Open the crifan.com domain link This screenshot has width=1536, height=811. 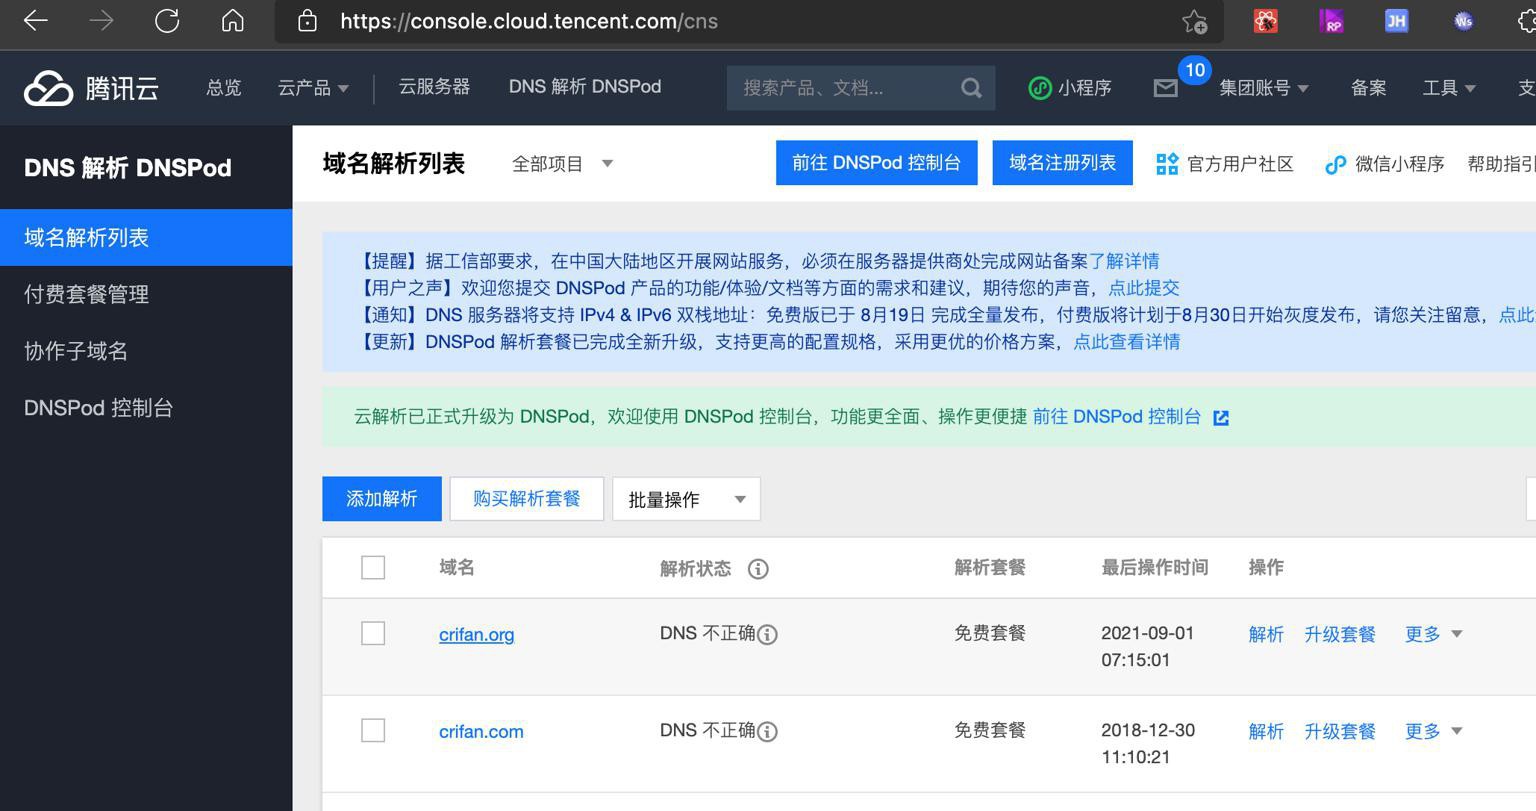[x=481, y=732]
